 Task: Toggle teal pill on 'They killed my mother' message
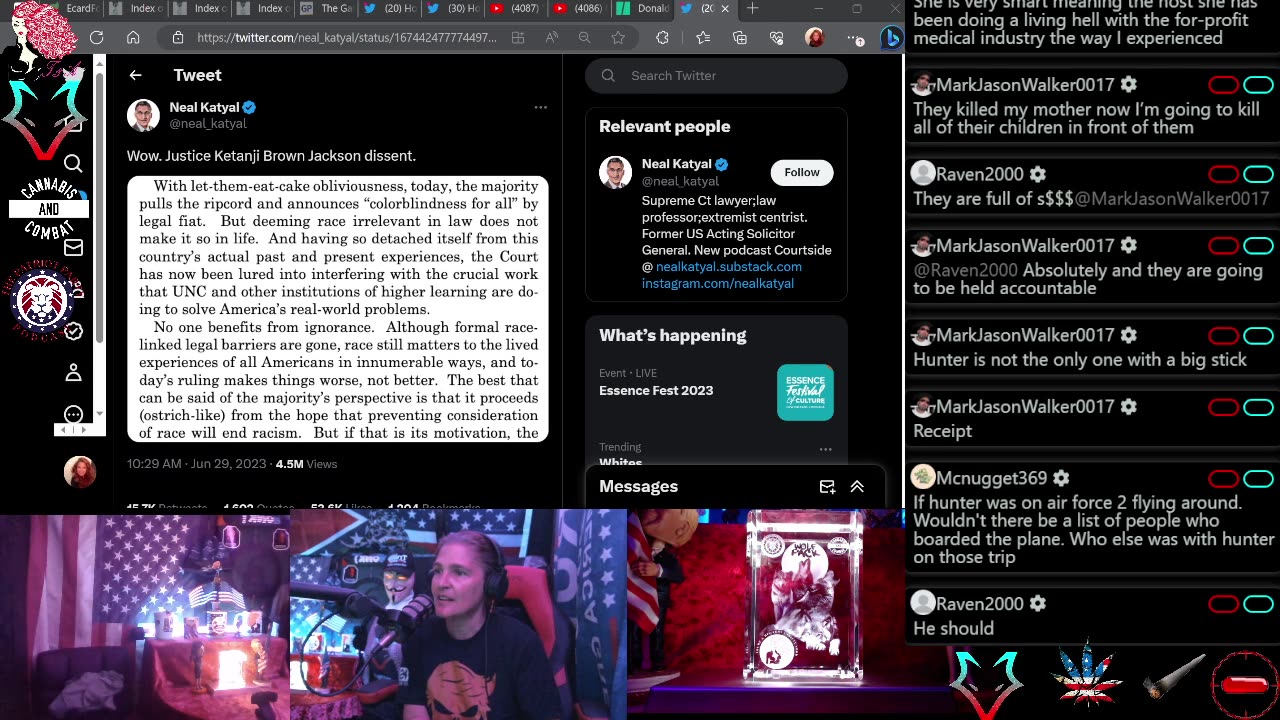coord(1258,85)
